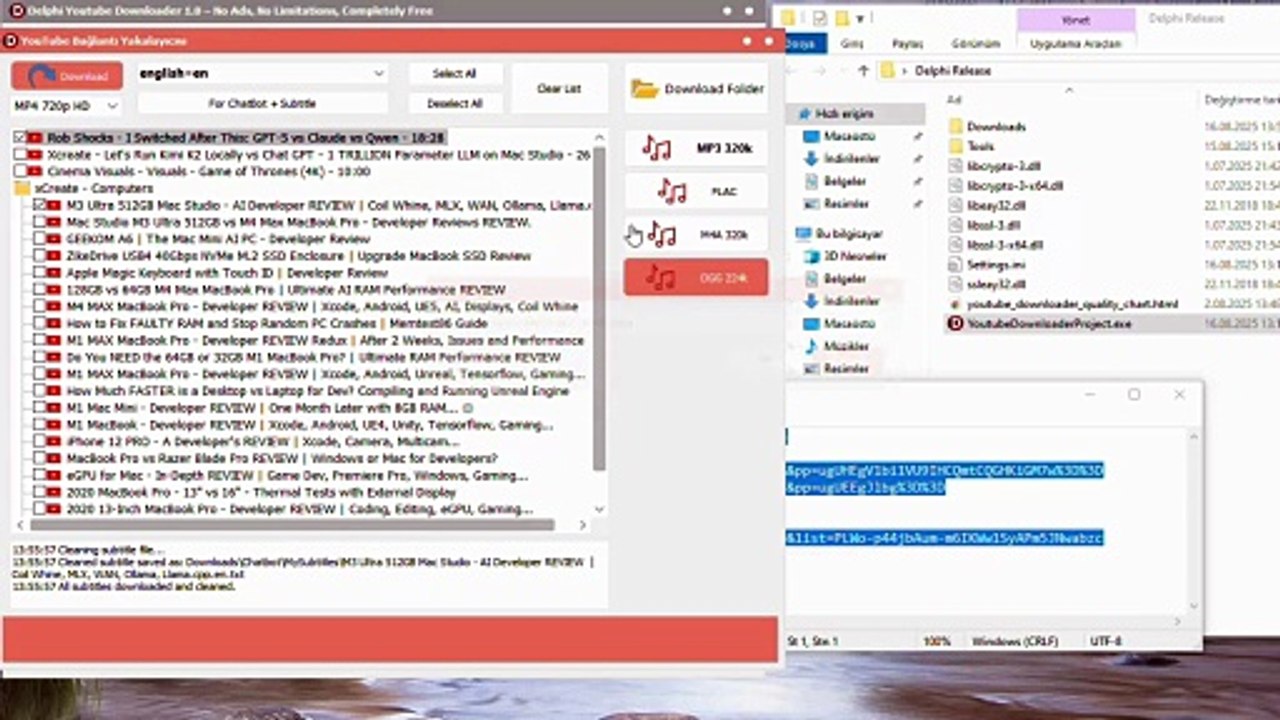Click YouTube icon of GEEKOM A6 video
Image resolution: width=1280 pixels, height=720 pixels.
(55, 239)
